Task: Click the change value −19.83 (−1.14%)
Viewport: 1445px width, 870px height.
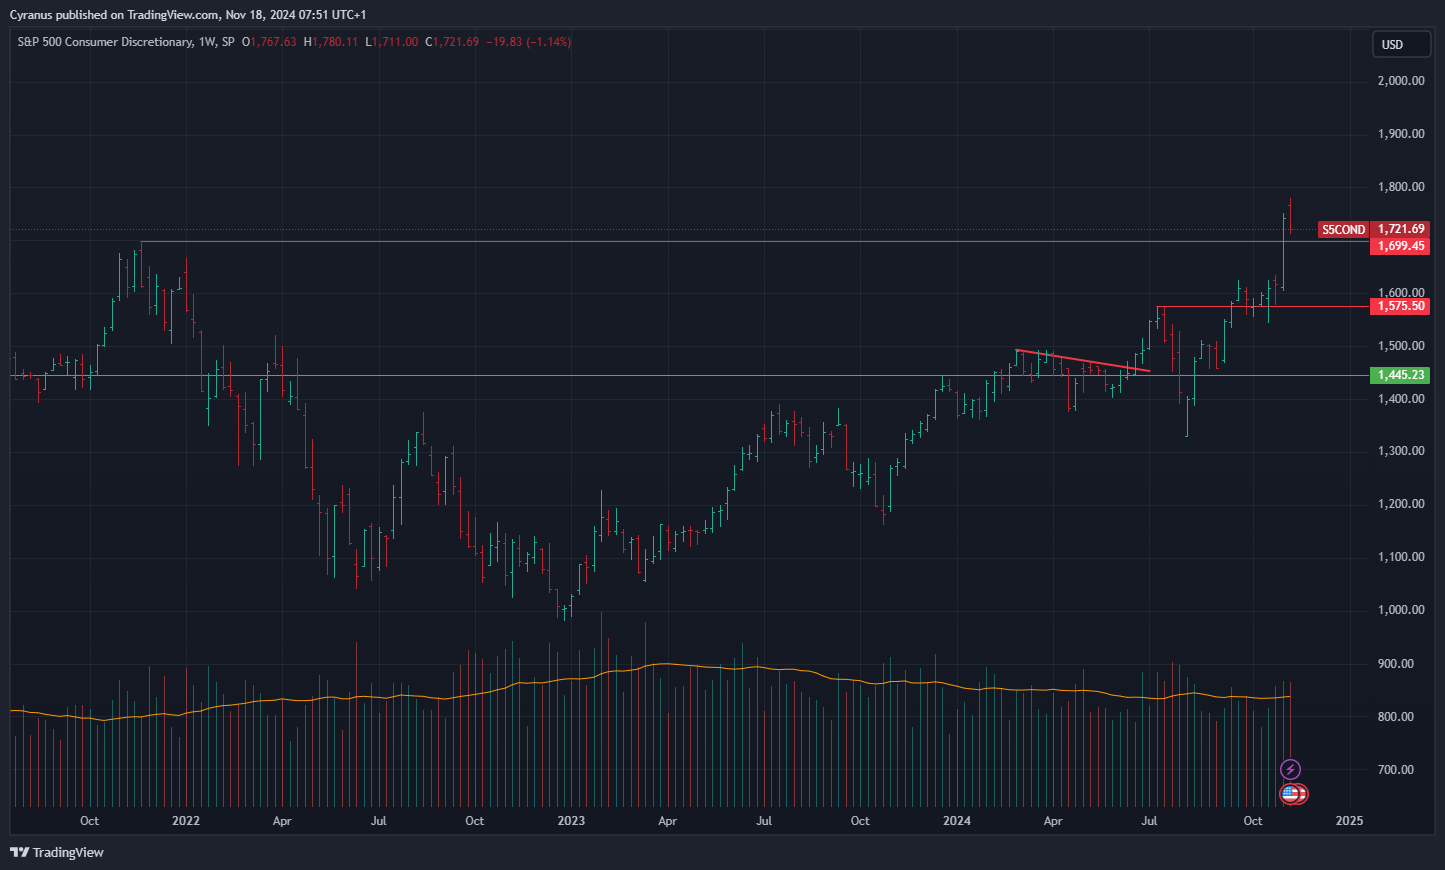Action: pos(529,42)
